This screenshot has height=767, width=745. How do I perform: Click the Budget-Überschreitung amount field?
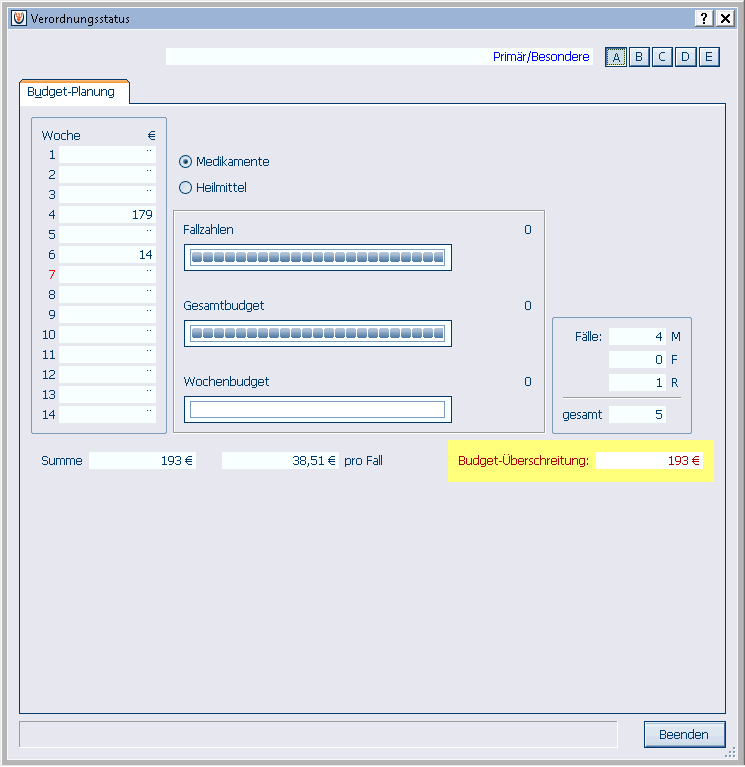(649, 461)
